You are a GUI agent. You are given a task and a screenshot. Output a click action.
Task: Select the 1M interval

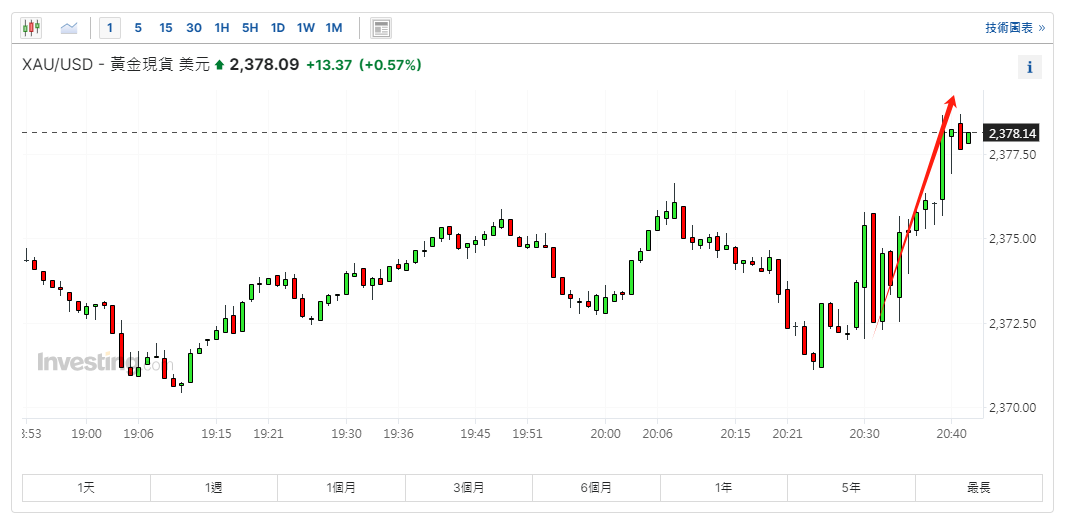pos(334,28)
